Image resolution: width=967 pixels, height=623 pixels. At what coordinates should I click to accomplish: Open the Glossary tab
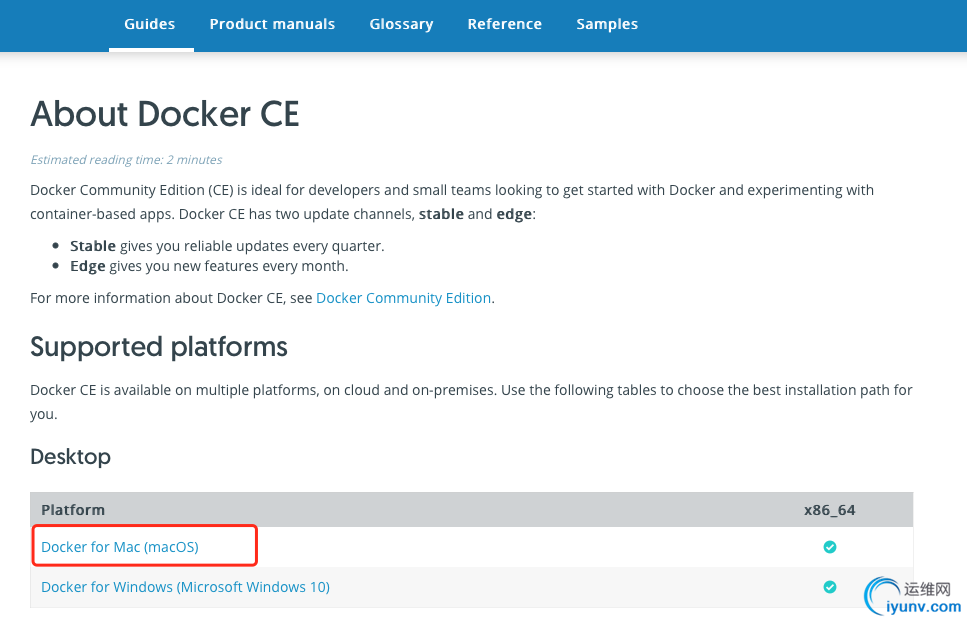[401, 24]
